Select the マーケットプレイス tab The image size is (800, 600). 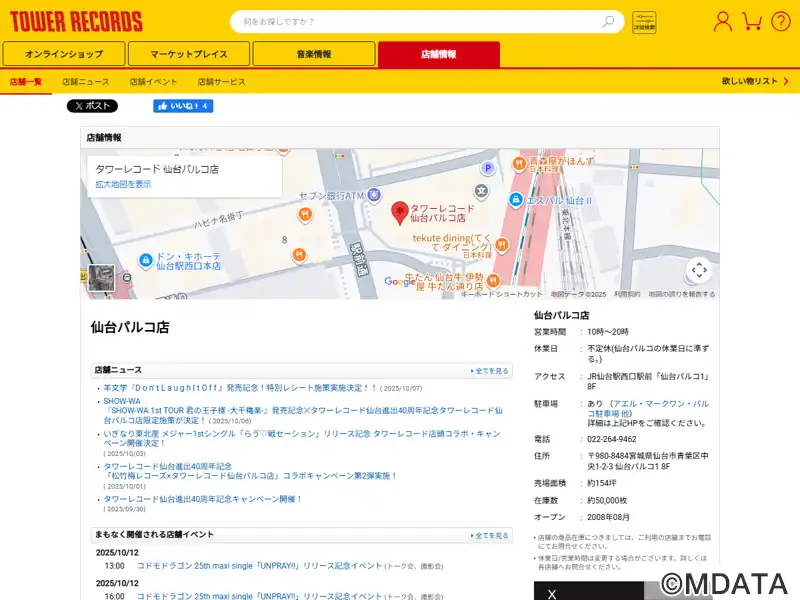(189, 54)
